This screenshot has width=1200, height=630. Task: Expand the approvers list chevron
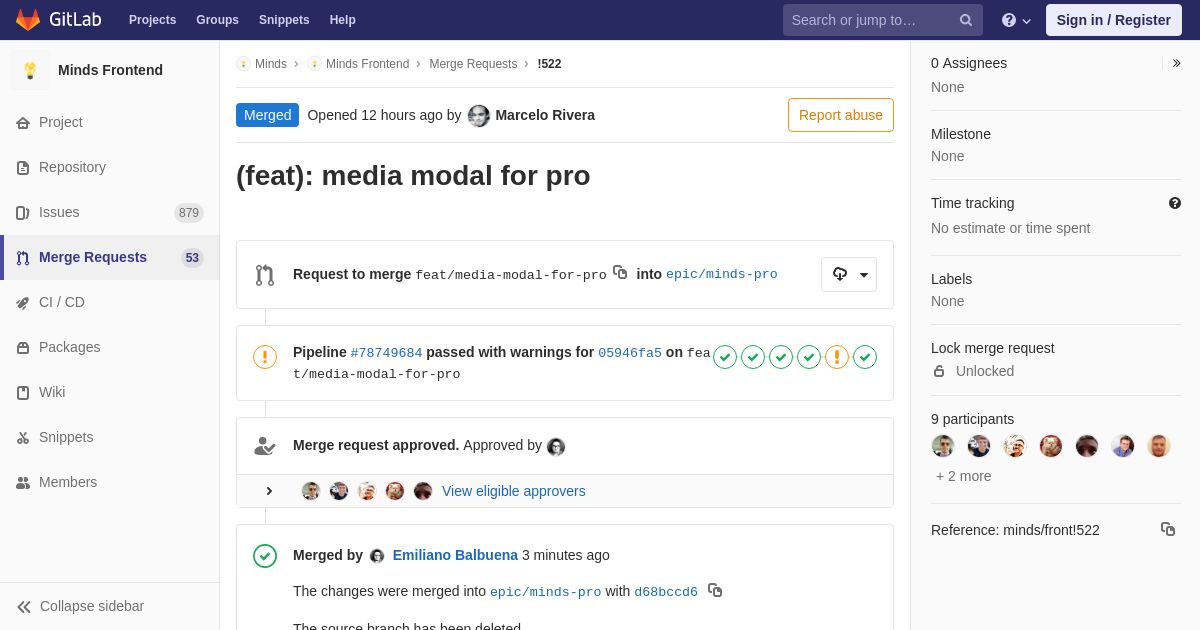coord(269,491)
